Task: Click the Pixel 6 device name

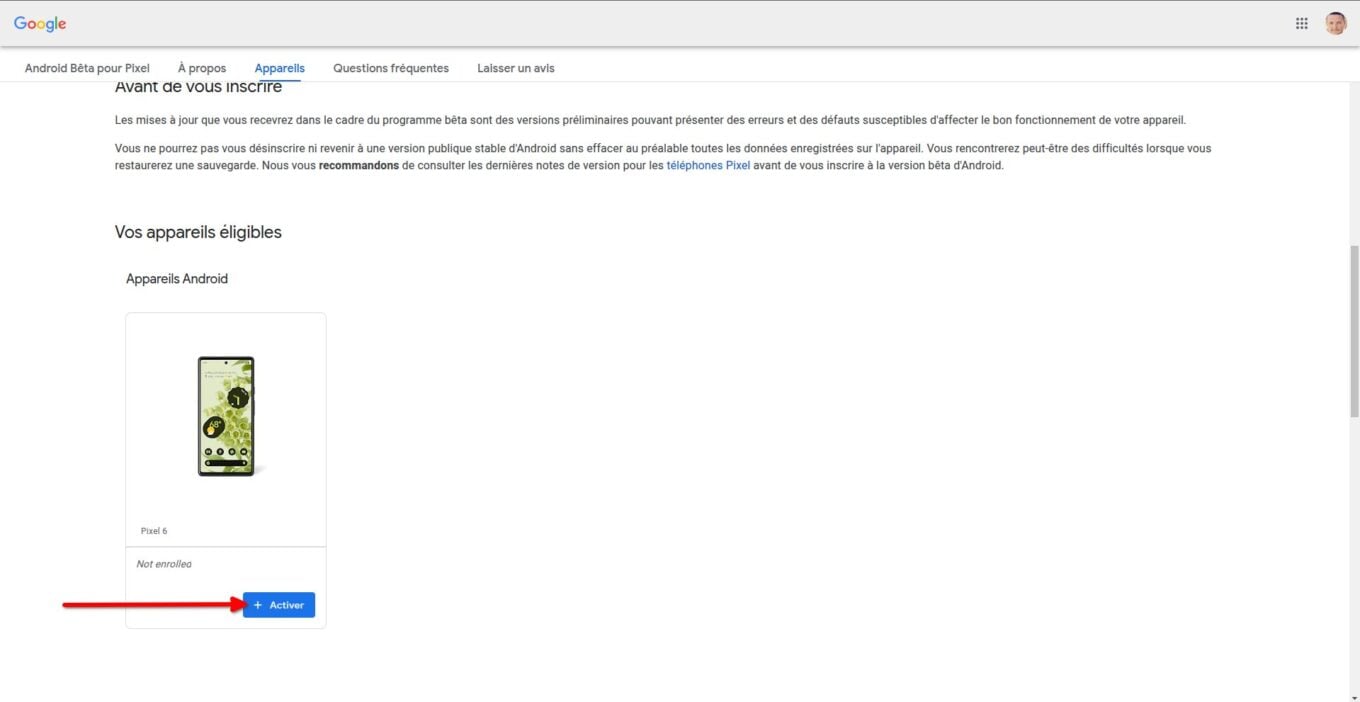Action: [x=154, y=531]
